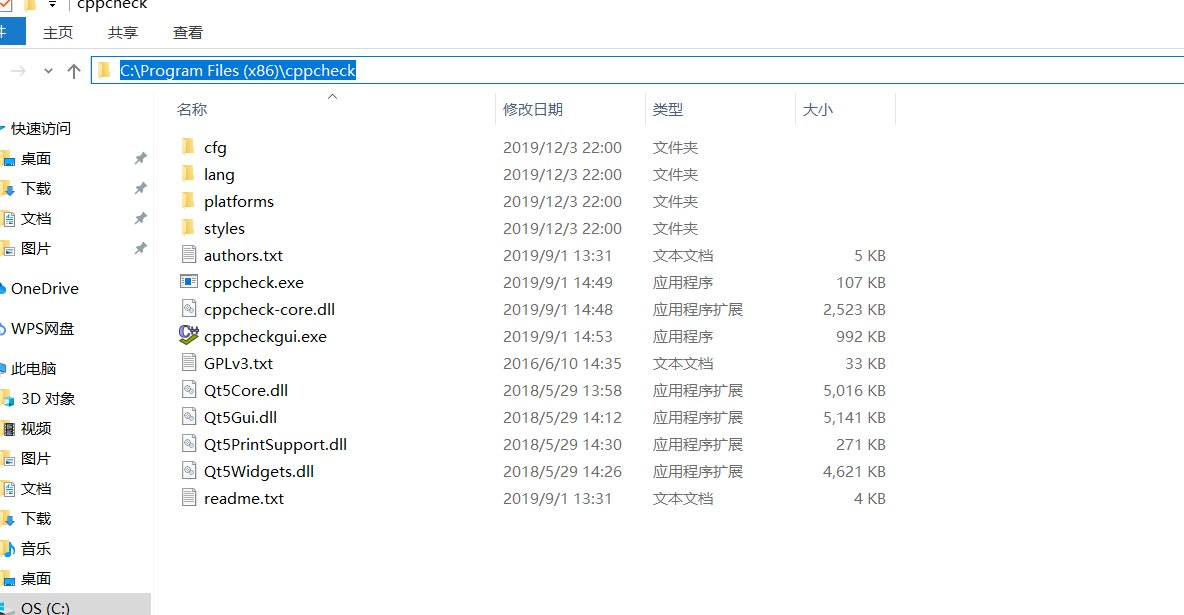Select WPS网盘 in navigation pane
1184x615 pixels.
42,329
